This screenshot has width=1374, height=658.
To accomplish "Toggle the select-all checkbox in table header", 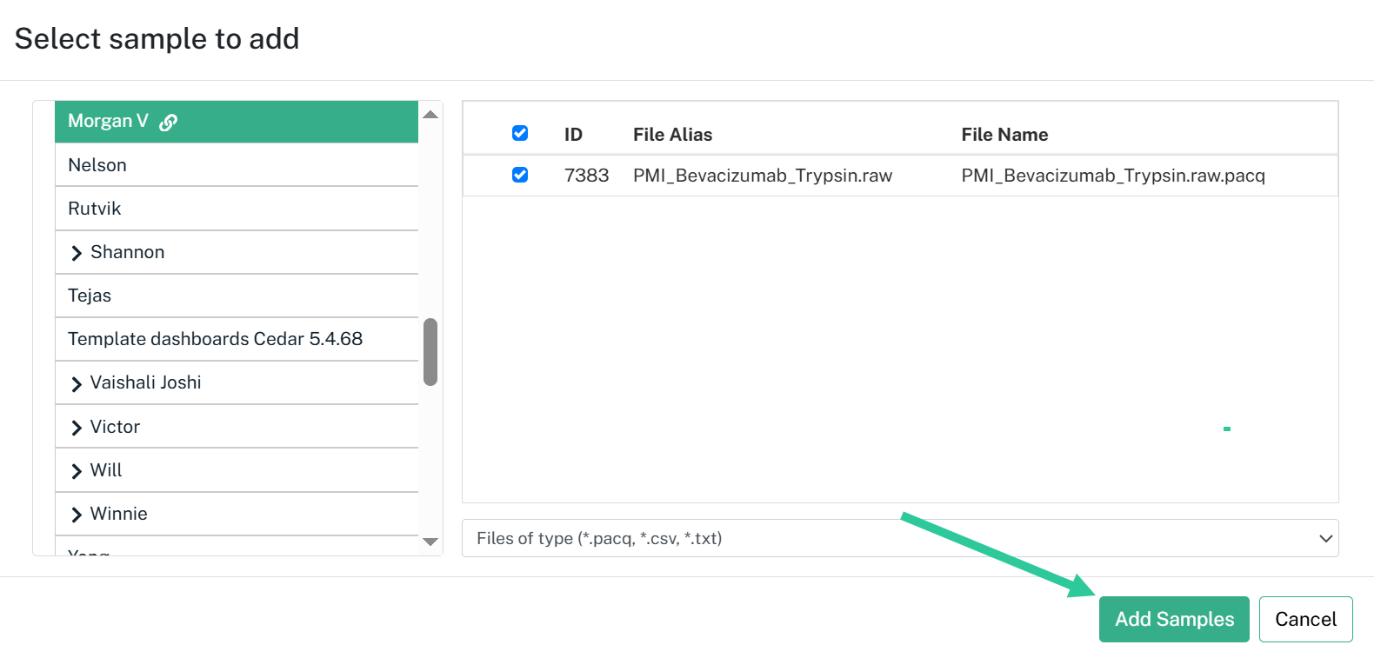I will tap(520, 133).
